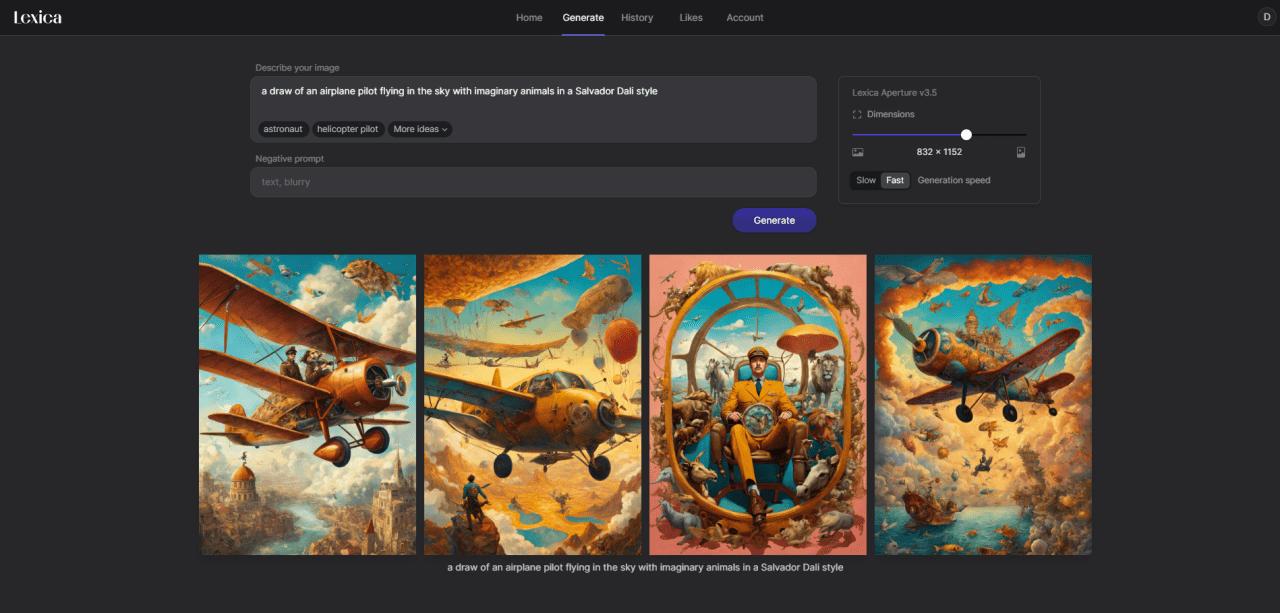Open the History tab
Image resolution: width=1280 pixels, height=613 pixels.
coord(637,18)
